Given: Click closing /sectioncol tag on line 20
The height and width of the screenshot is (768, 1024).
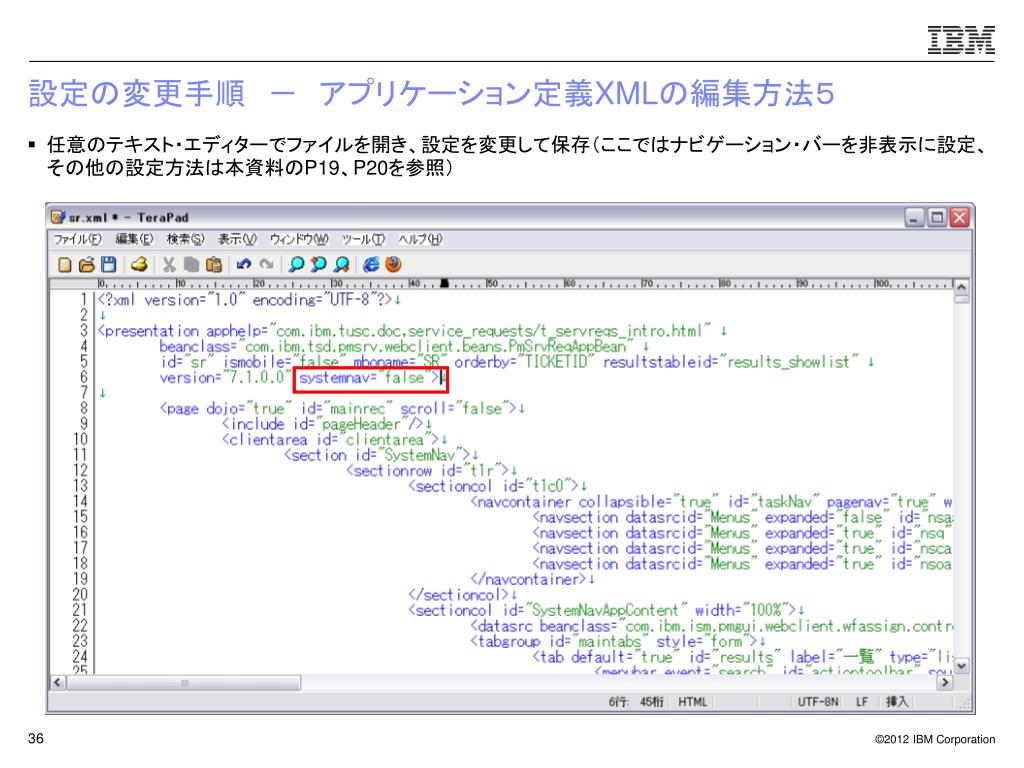Looking at the screenshot, I should pos(458,595).
